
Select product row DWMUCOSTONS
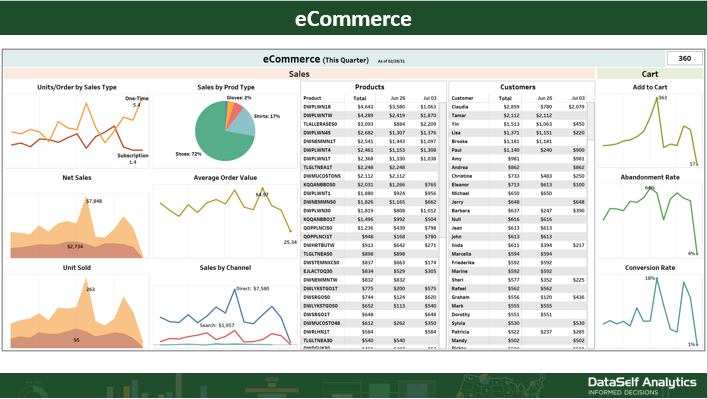(370, 176)
